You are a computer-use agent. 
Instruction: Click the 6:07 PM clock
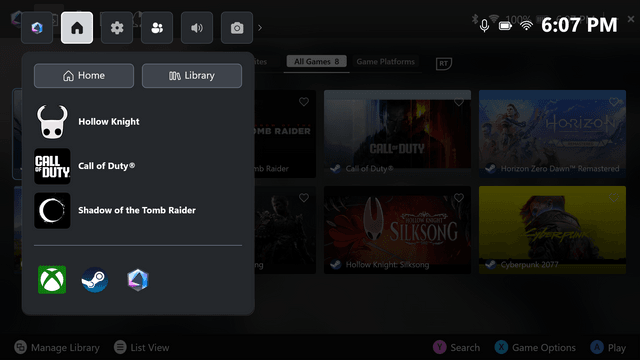579,25
